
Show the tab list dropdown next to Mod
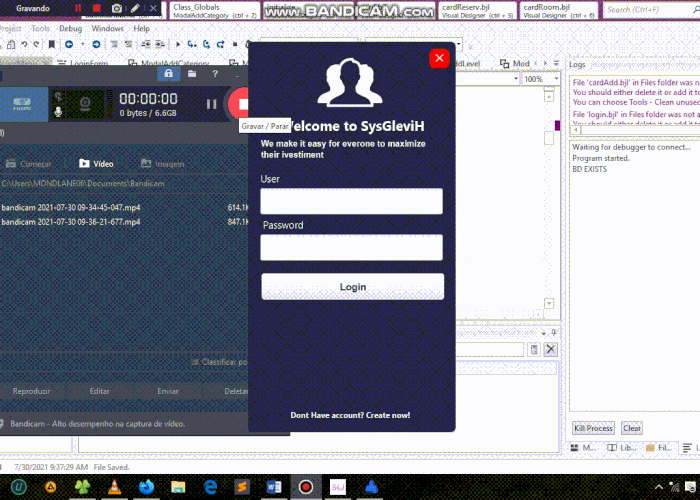pos(556,63)
